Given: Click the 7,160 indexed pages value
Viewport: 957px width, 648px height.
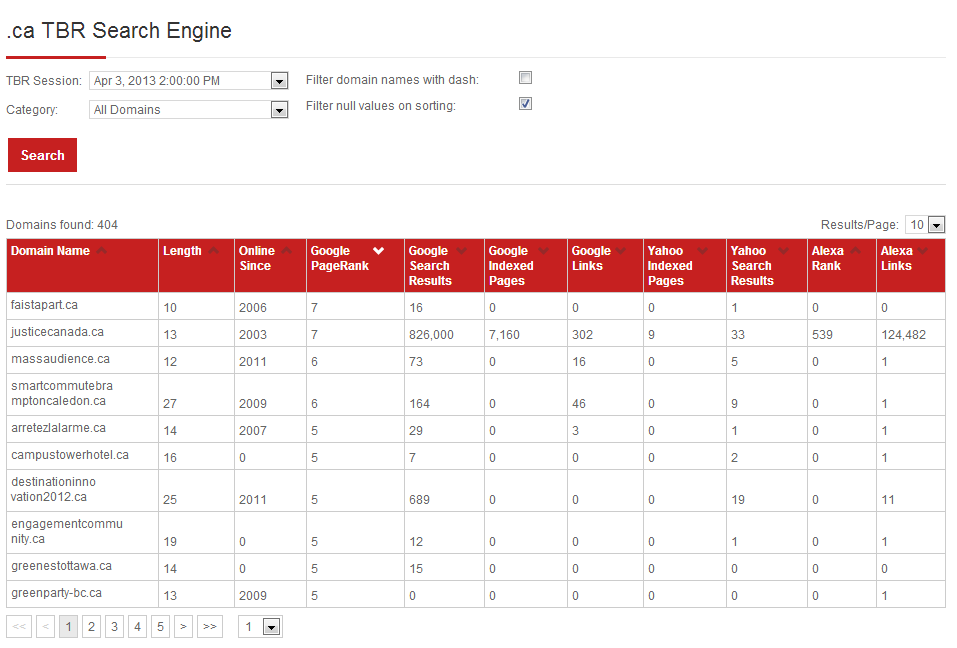Looking at the screenshot, I should (x=504, y=335).
